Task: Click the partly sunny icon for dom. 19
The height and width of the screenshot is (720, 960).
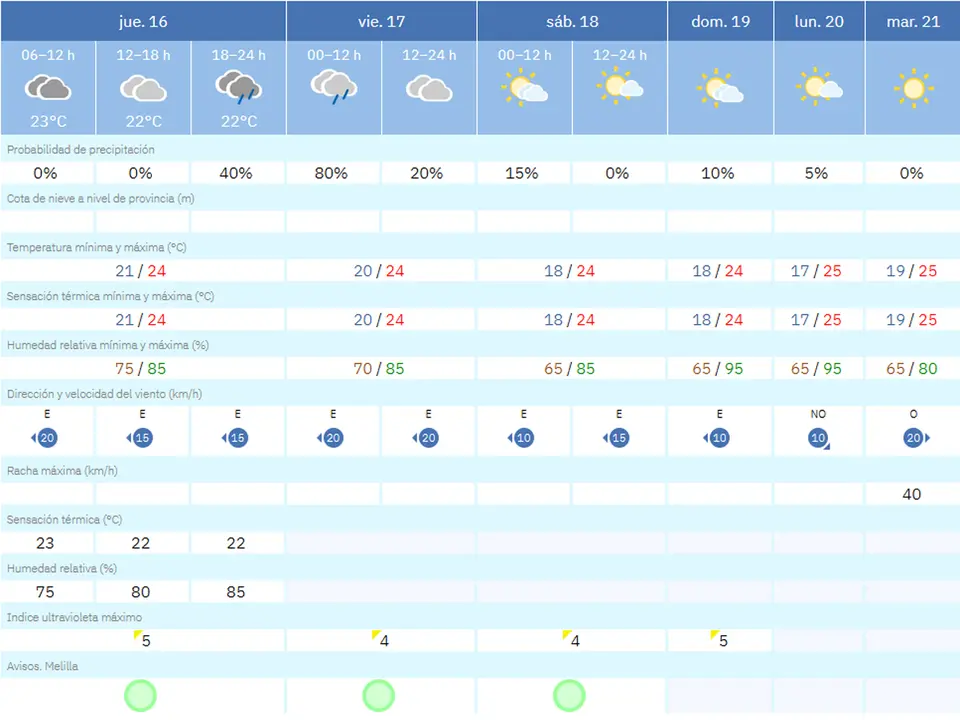Action: 720,89
